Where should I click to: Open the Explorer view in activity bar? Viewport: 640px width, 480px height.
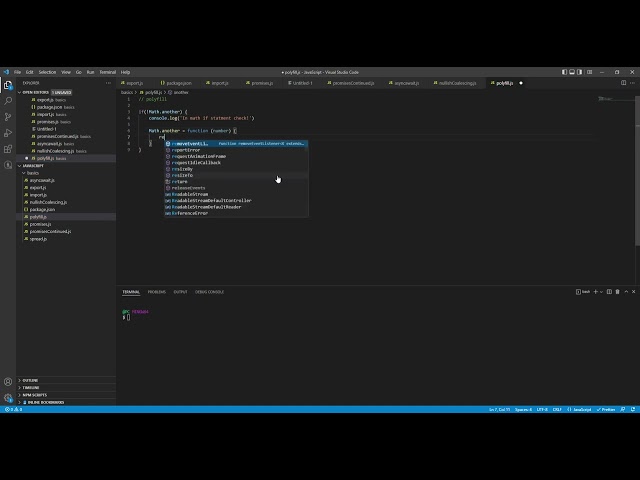[8, 85]
